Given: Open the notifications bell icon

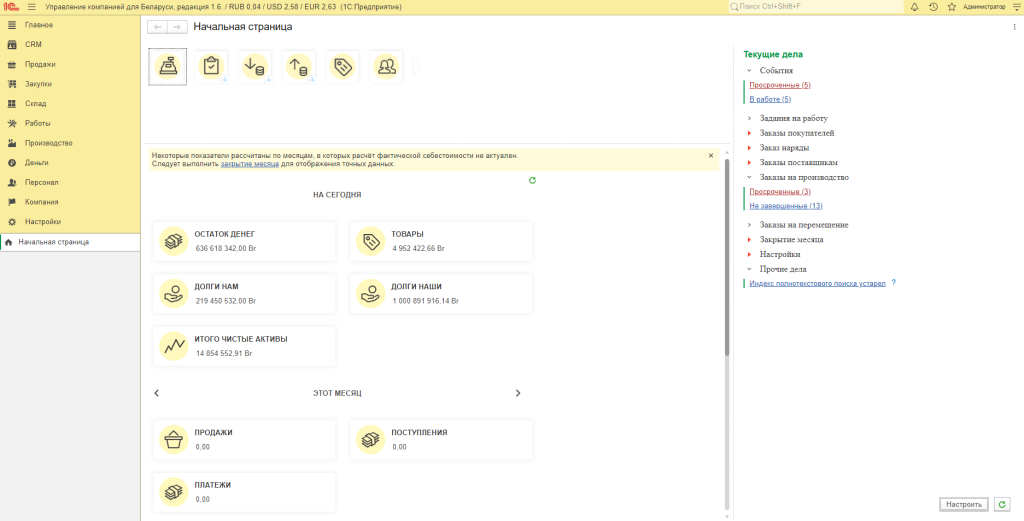Looking at the screenshot, I should (x=914, y=7).
